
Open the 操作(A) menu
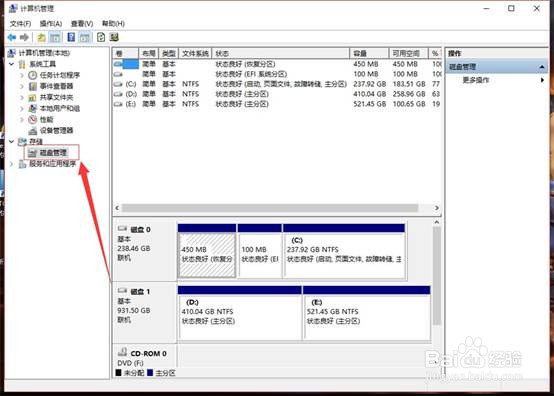(51, 24)
